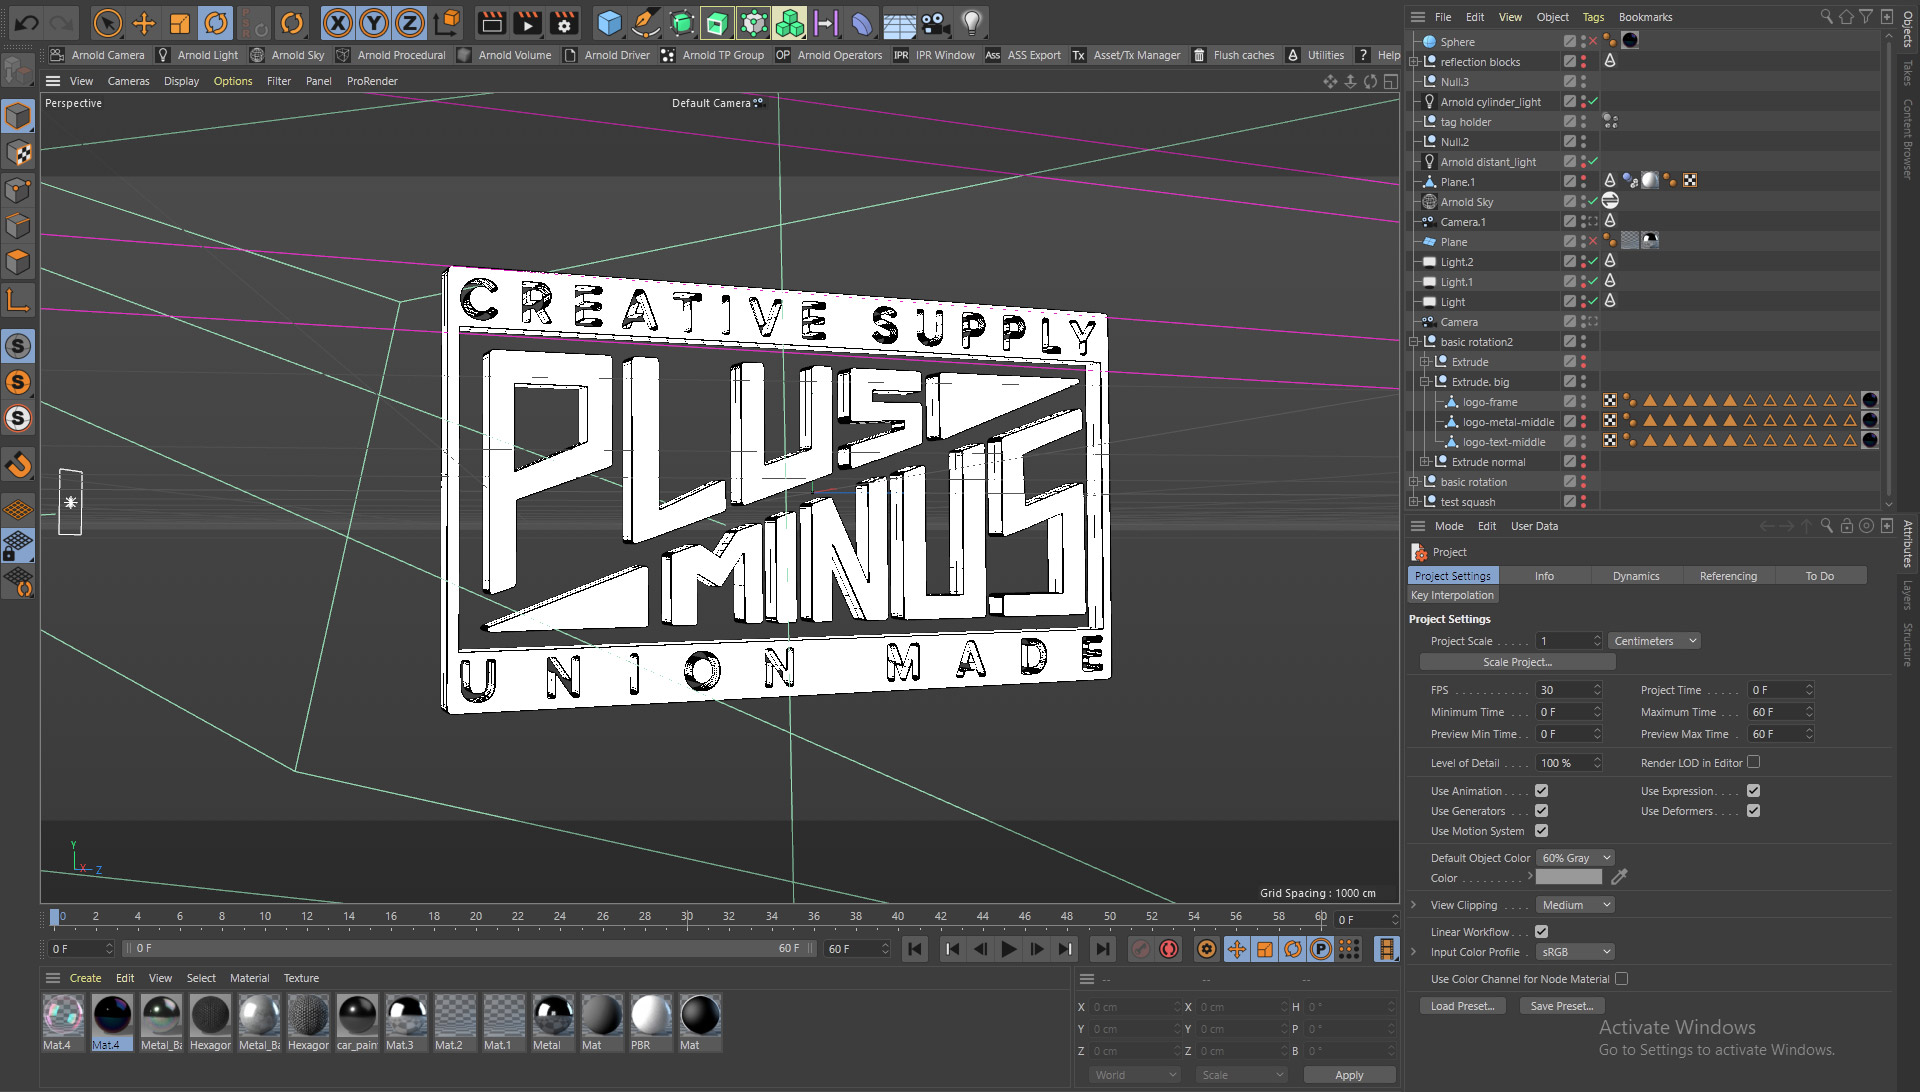The width and height of the screenshot is (1920, 1092).
Task: Collapse basic rotation2 tree item
Action: 1414,342
